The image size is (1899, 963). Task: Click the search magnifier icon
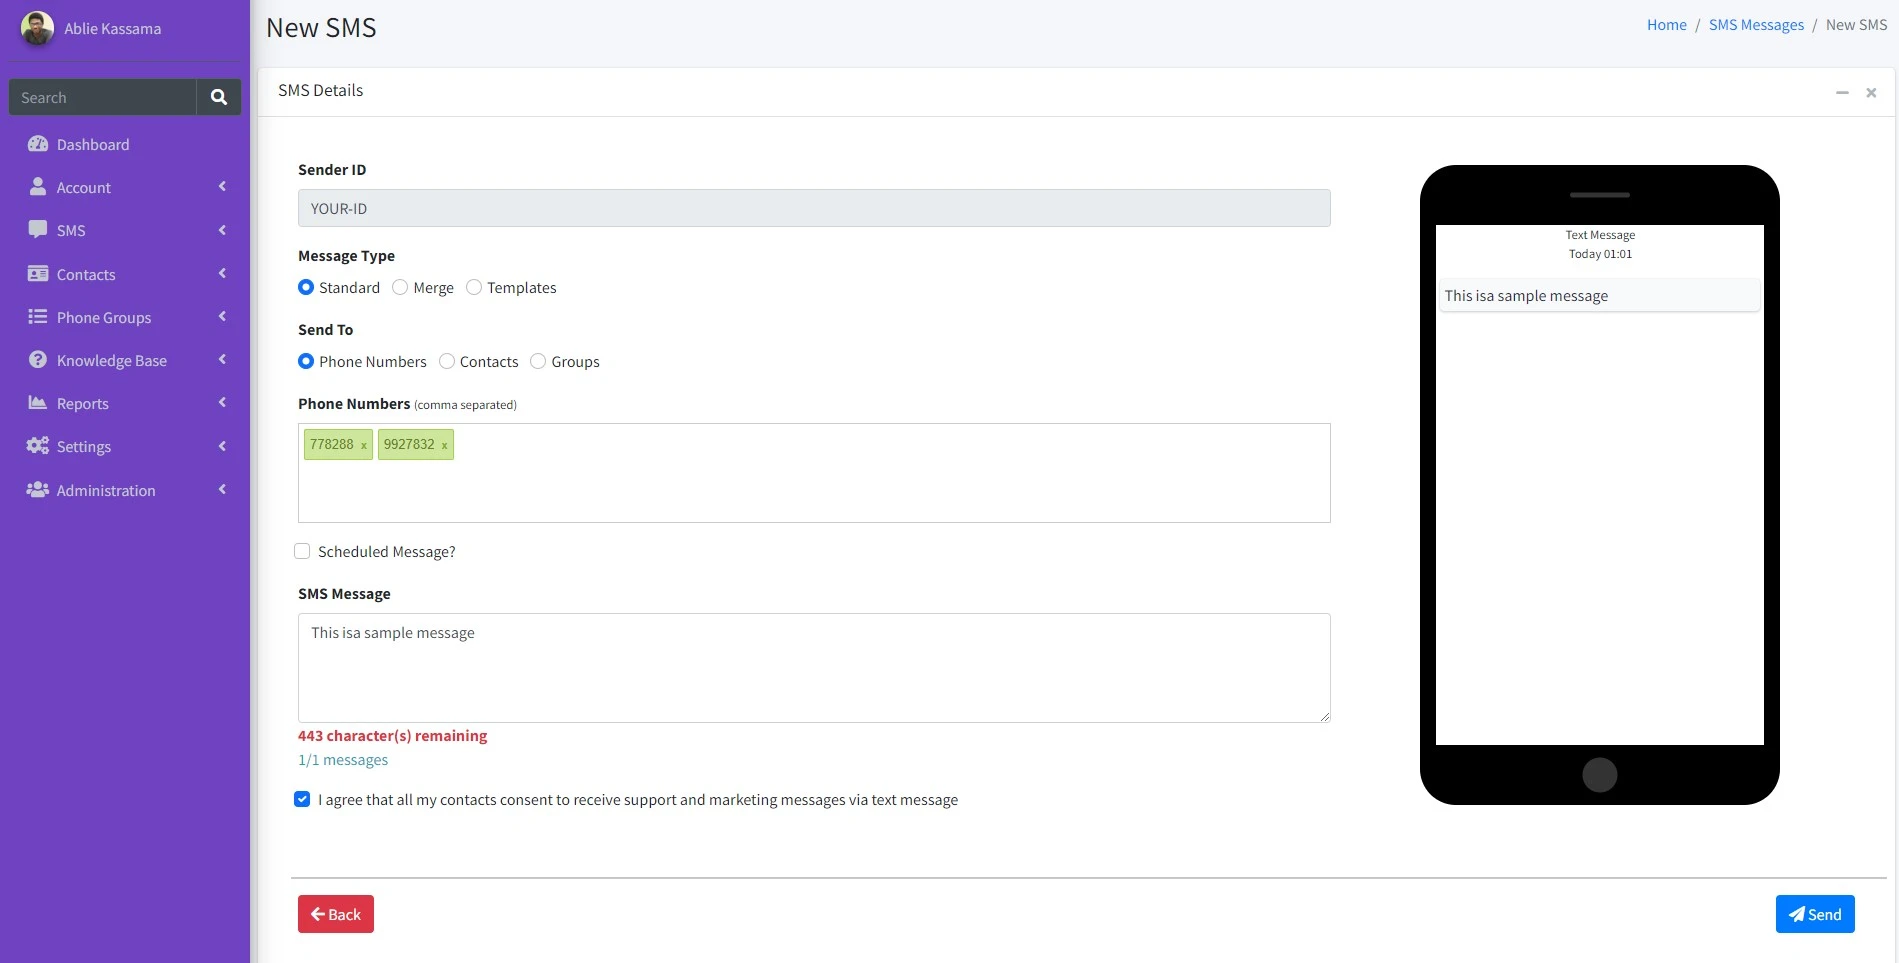218,96
